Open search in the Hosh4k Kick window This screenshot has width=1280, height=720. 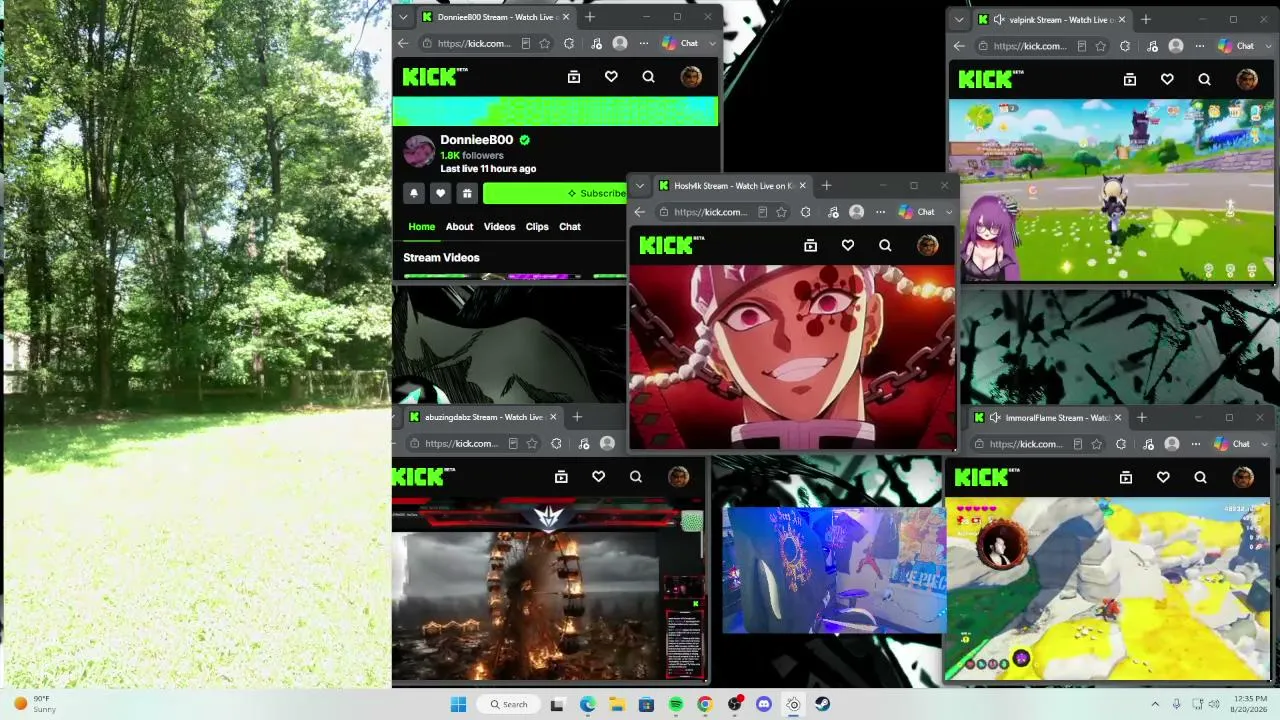[885, 245]
